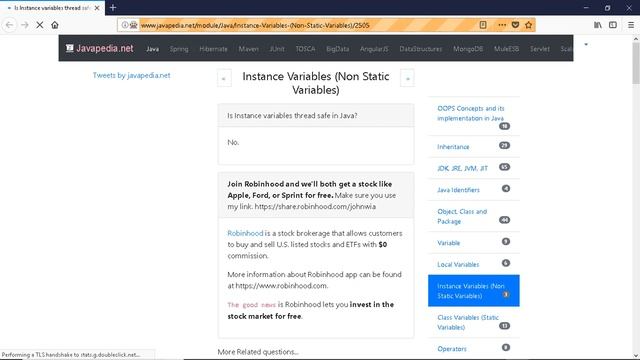
Task: Open Class Variables (Static Variables) topic
Action: click(x=468, y=322)
